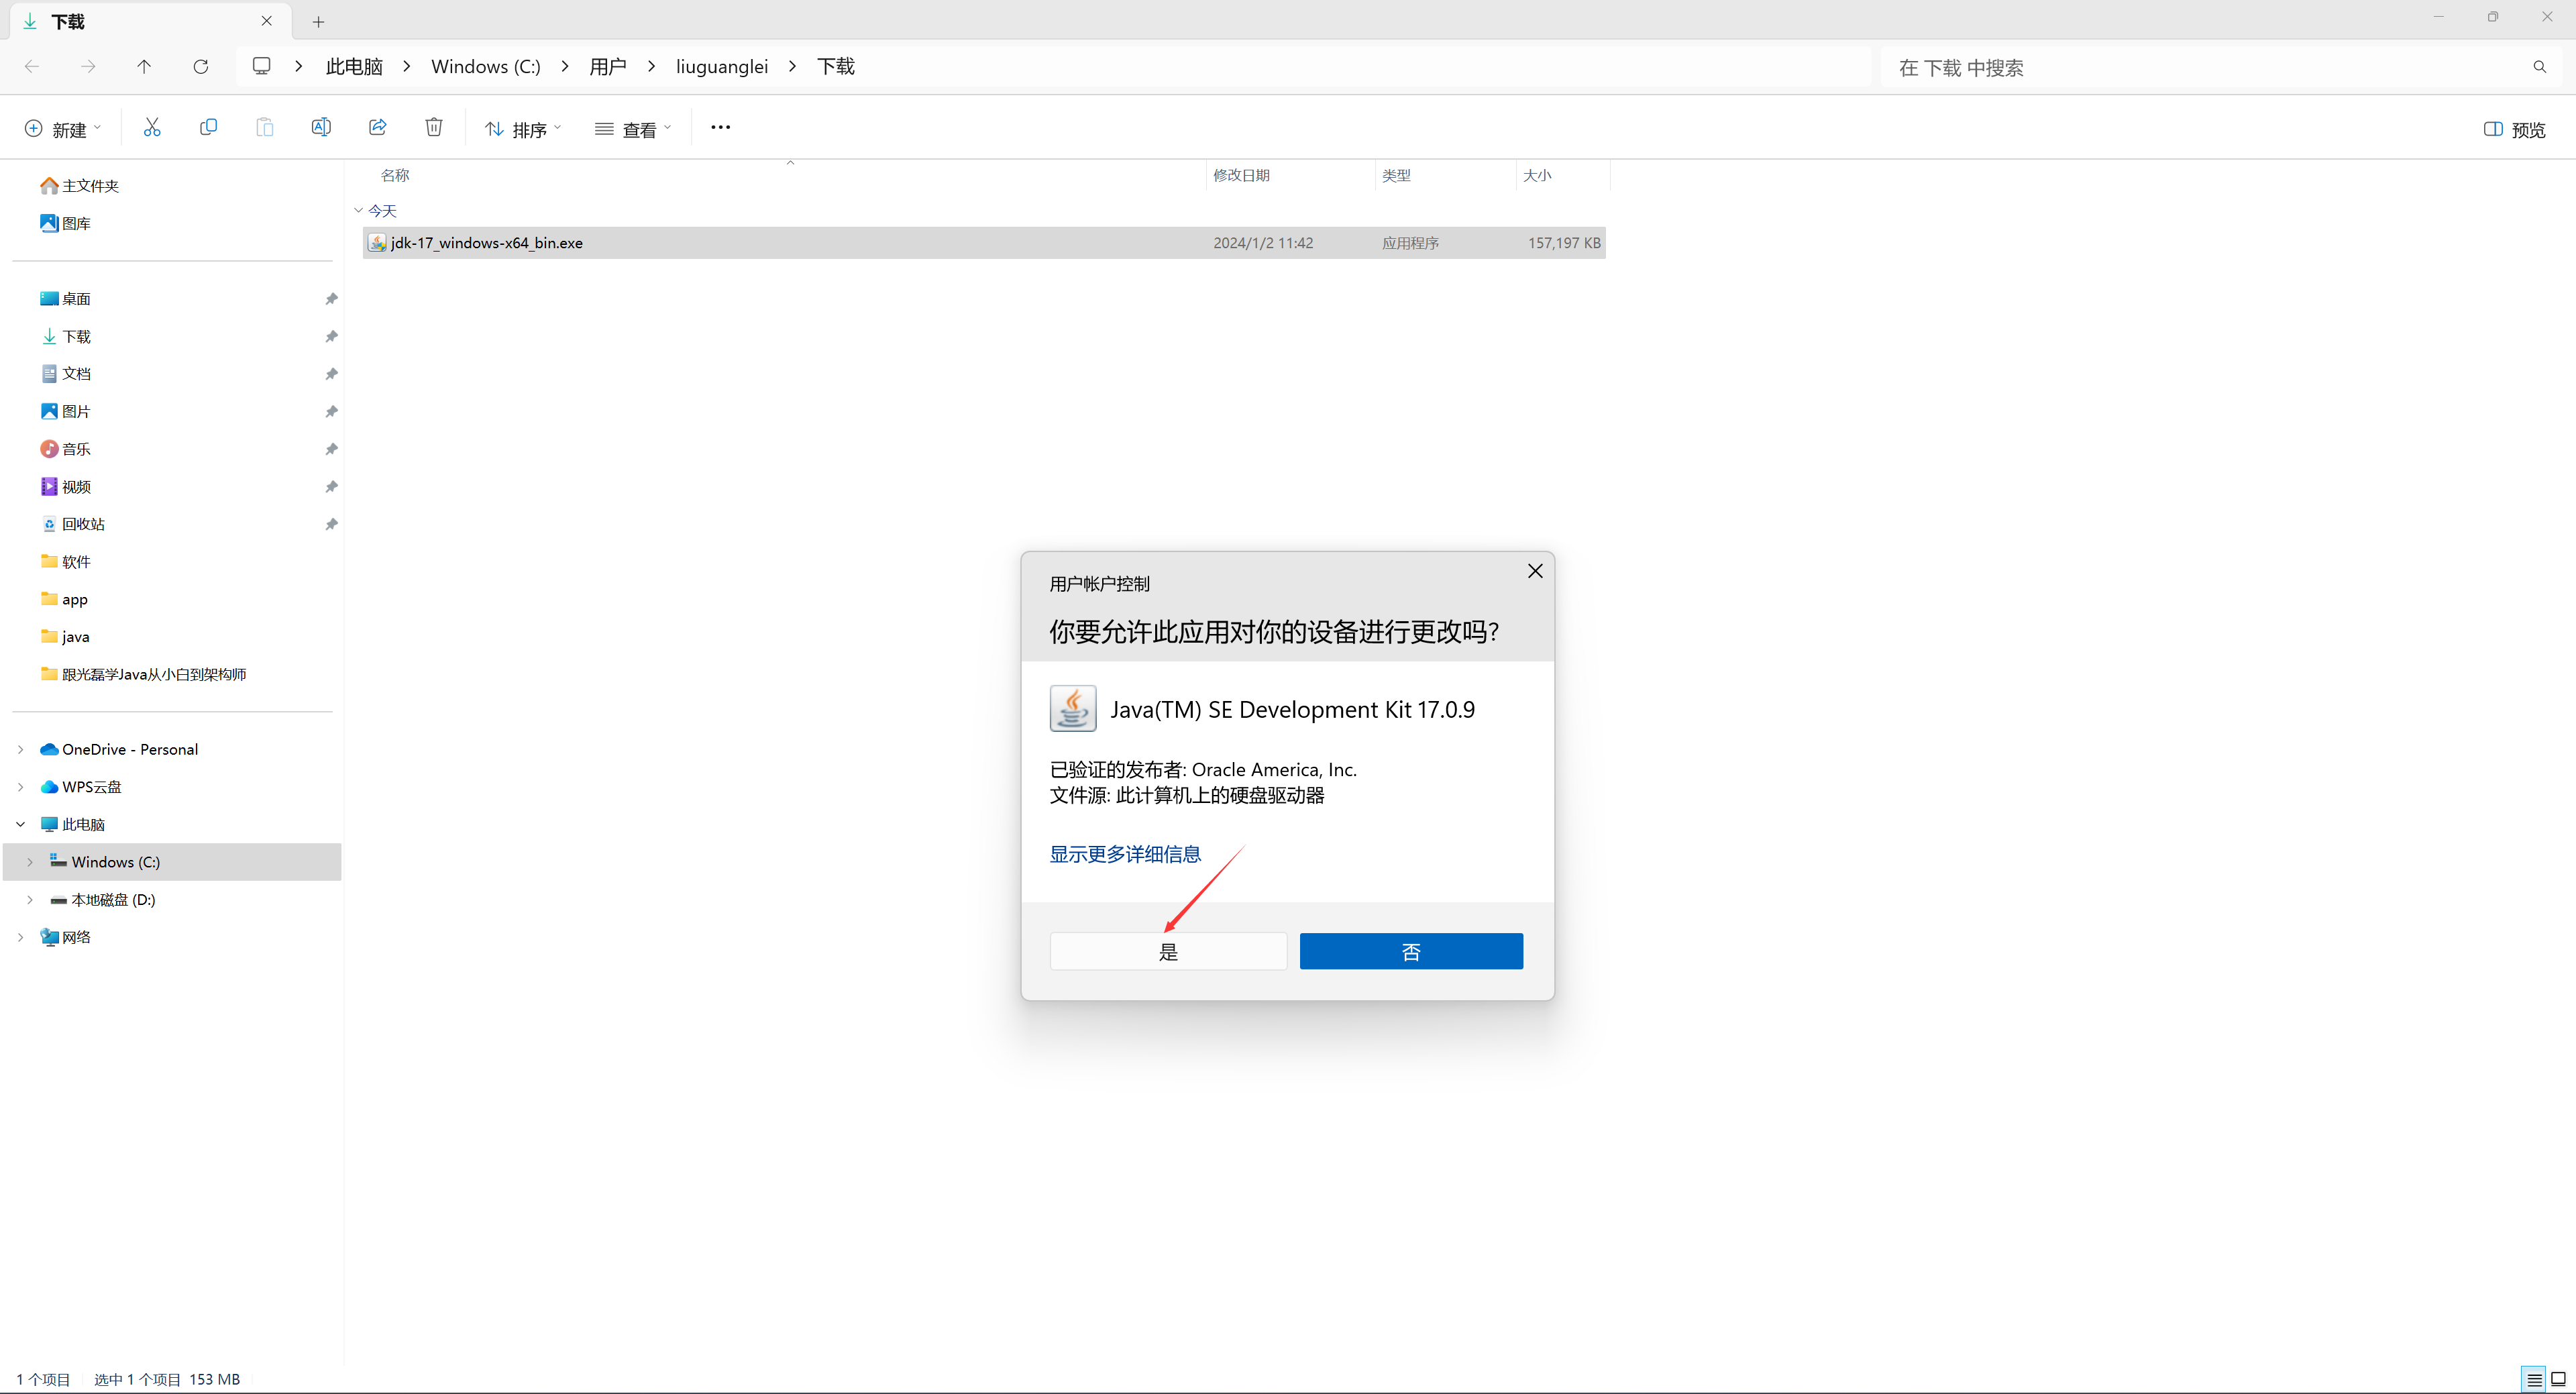Expand WPS云盘 tree node

coord(21,787)
